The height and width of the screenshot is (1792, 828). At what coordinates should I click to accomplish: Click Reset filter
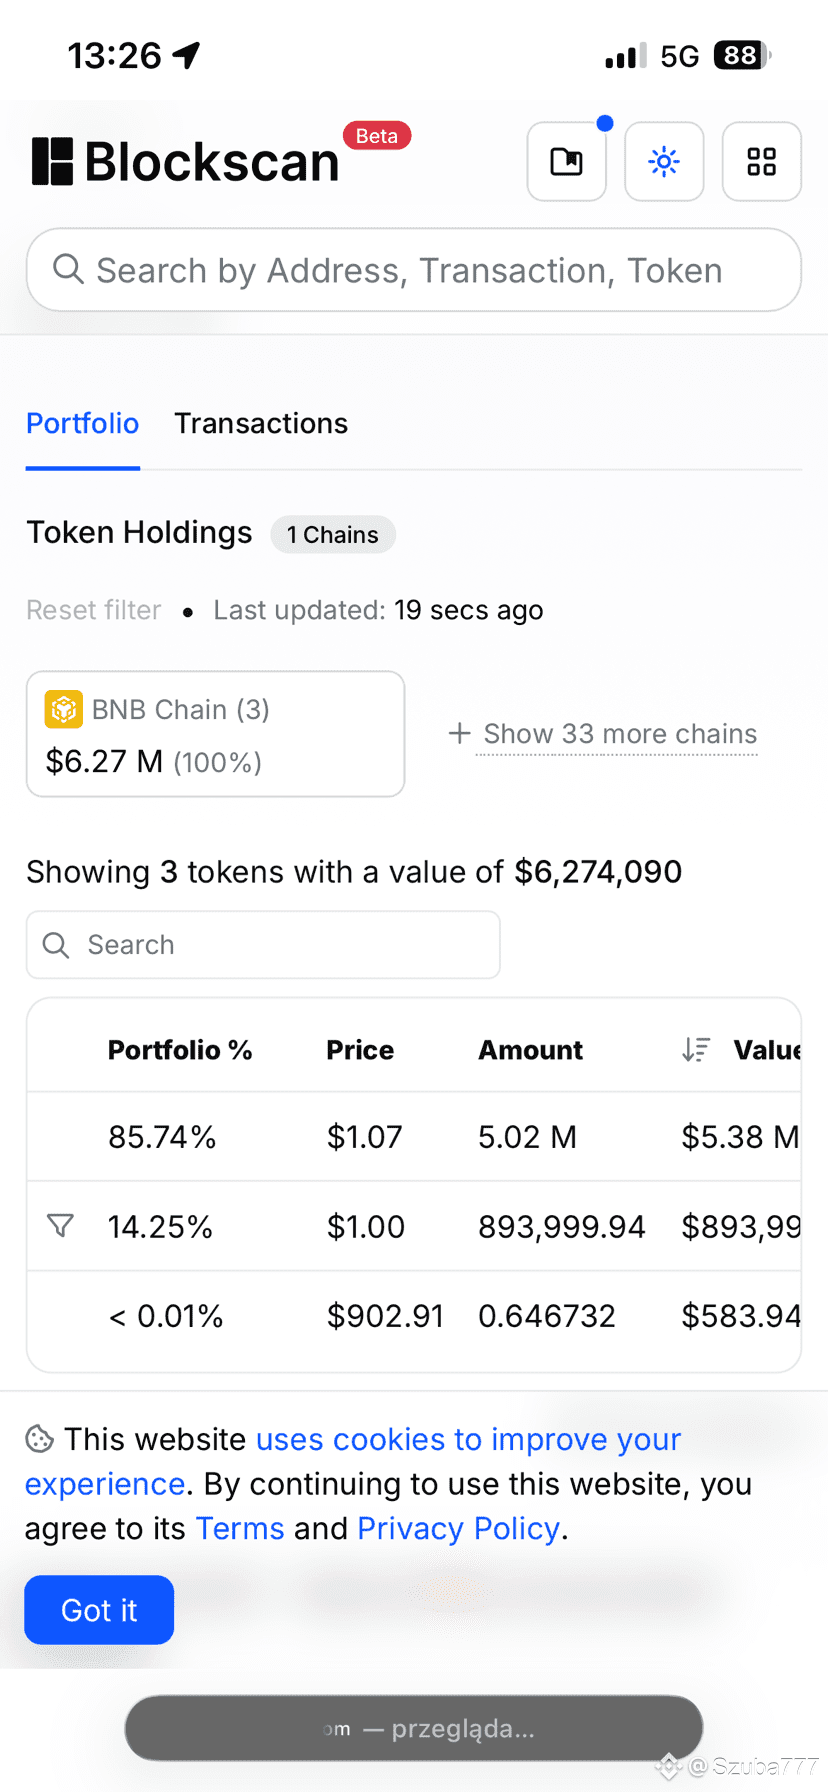[x=94, y=610]
